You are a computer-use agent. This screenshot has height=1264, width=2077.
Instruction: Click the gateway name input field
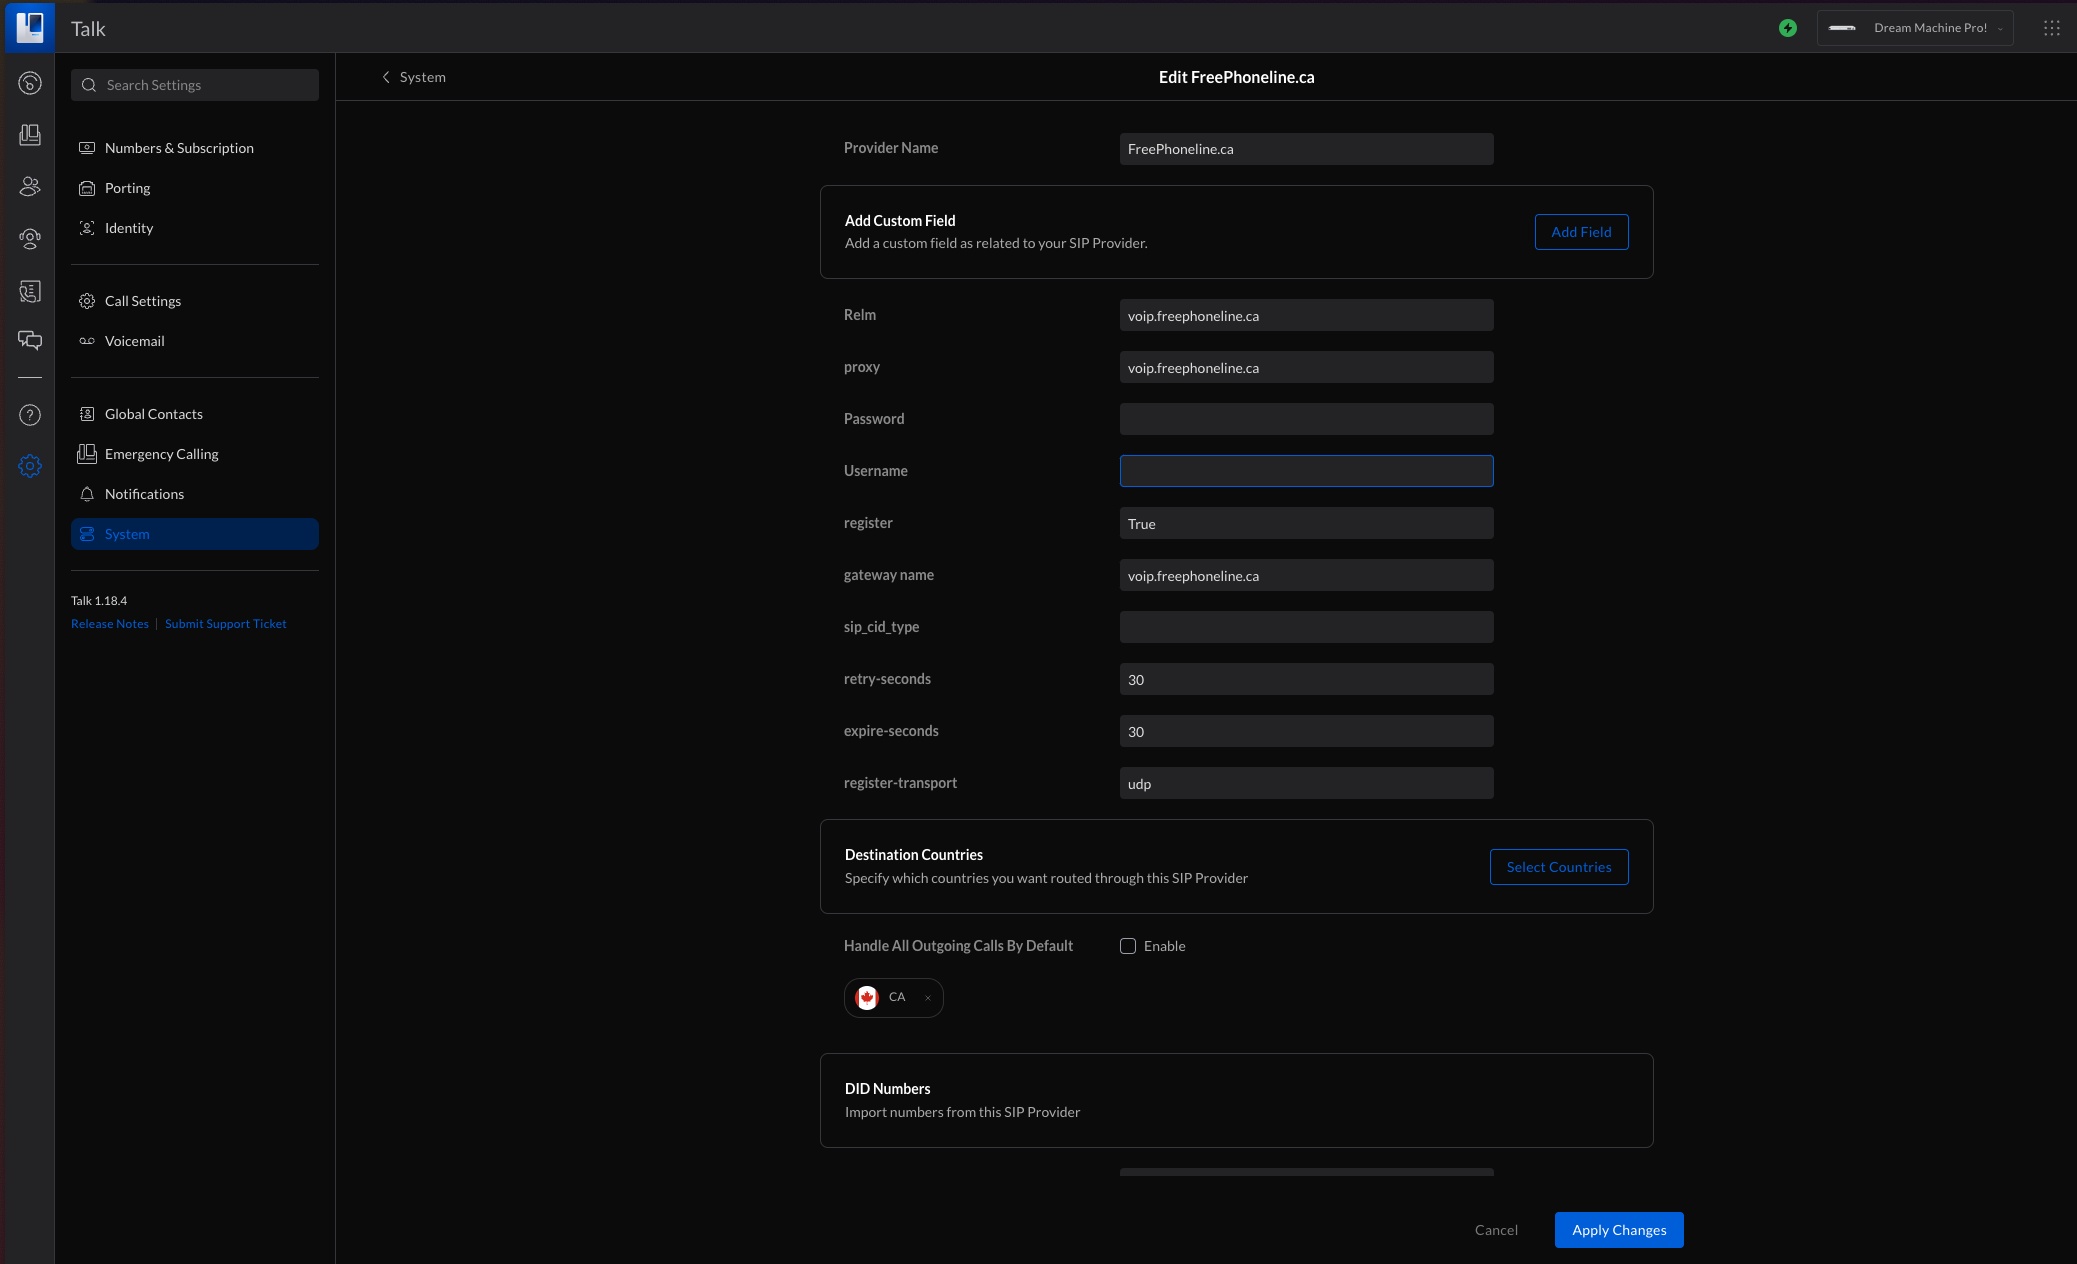(x=1307, y=575)
